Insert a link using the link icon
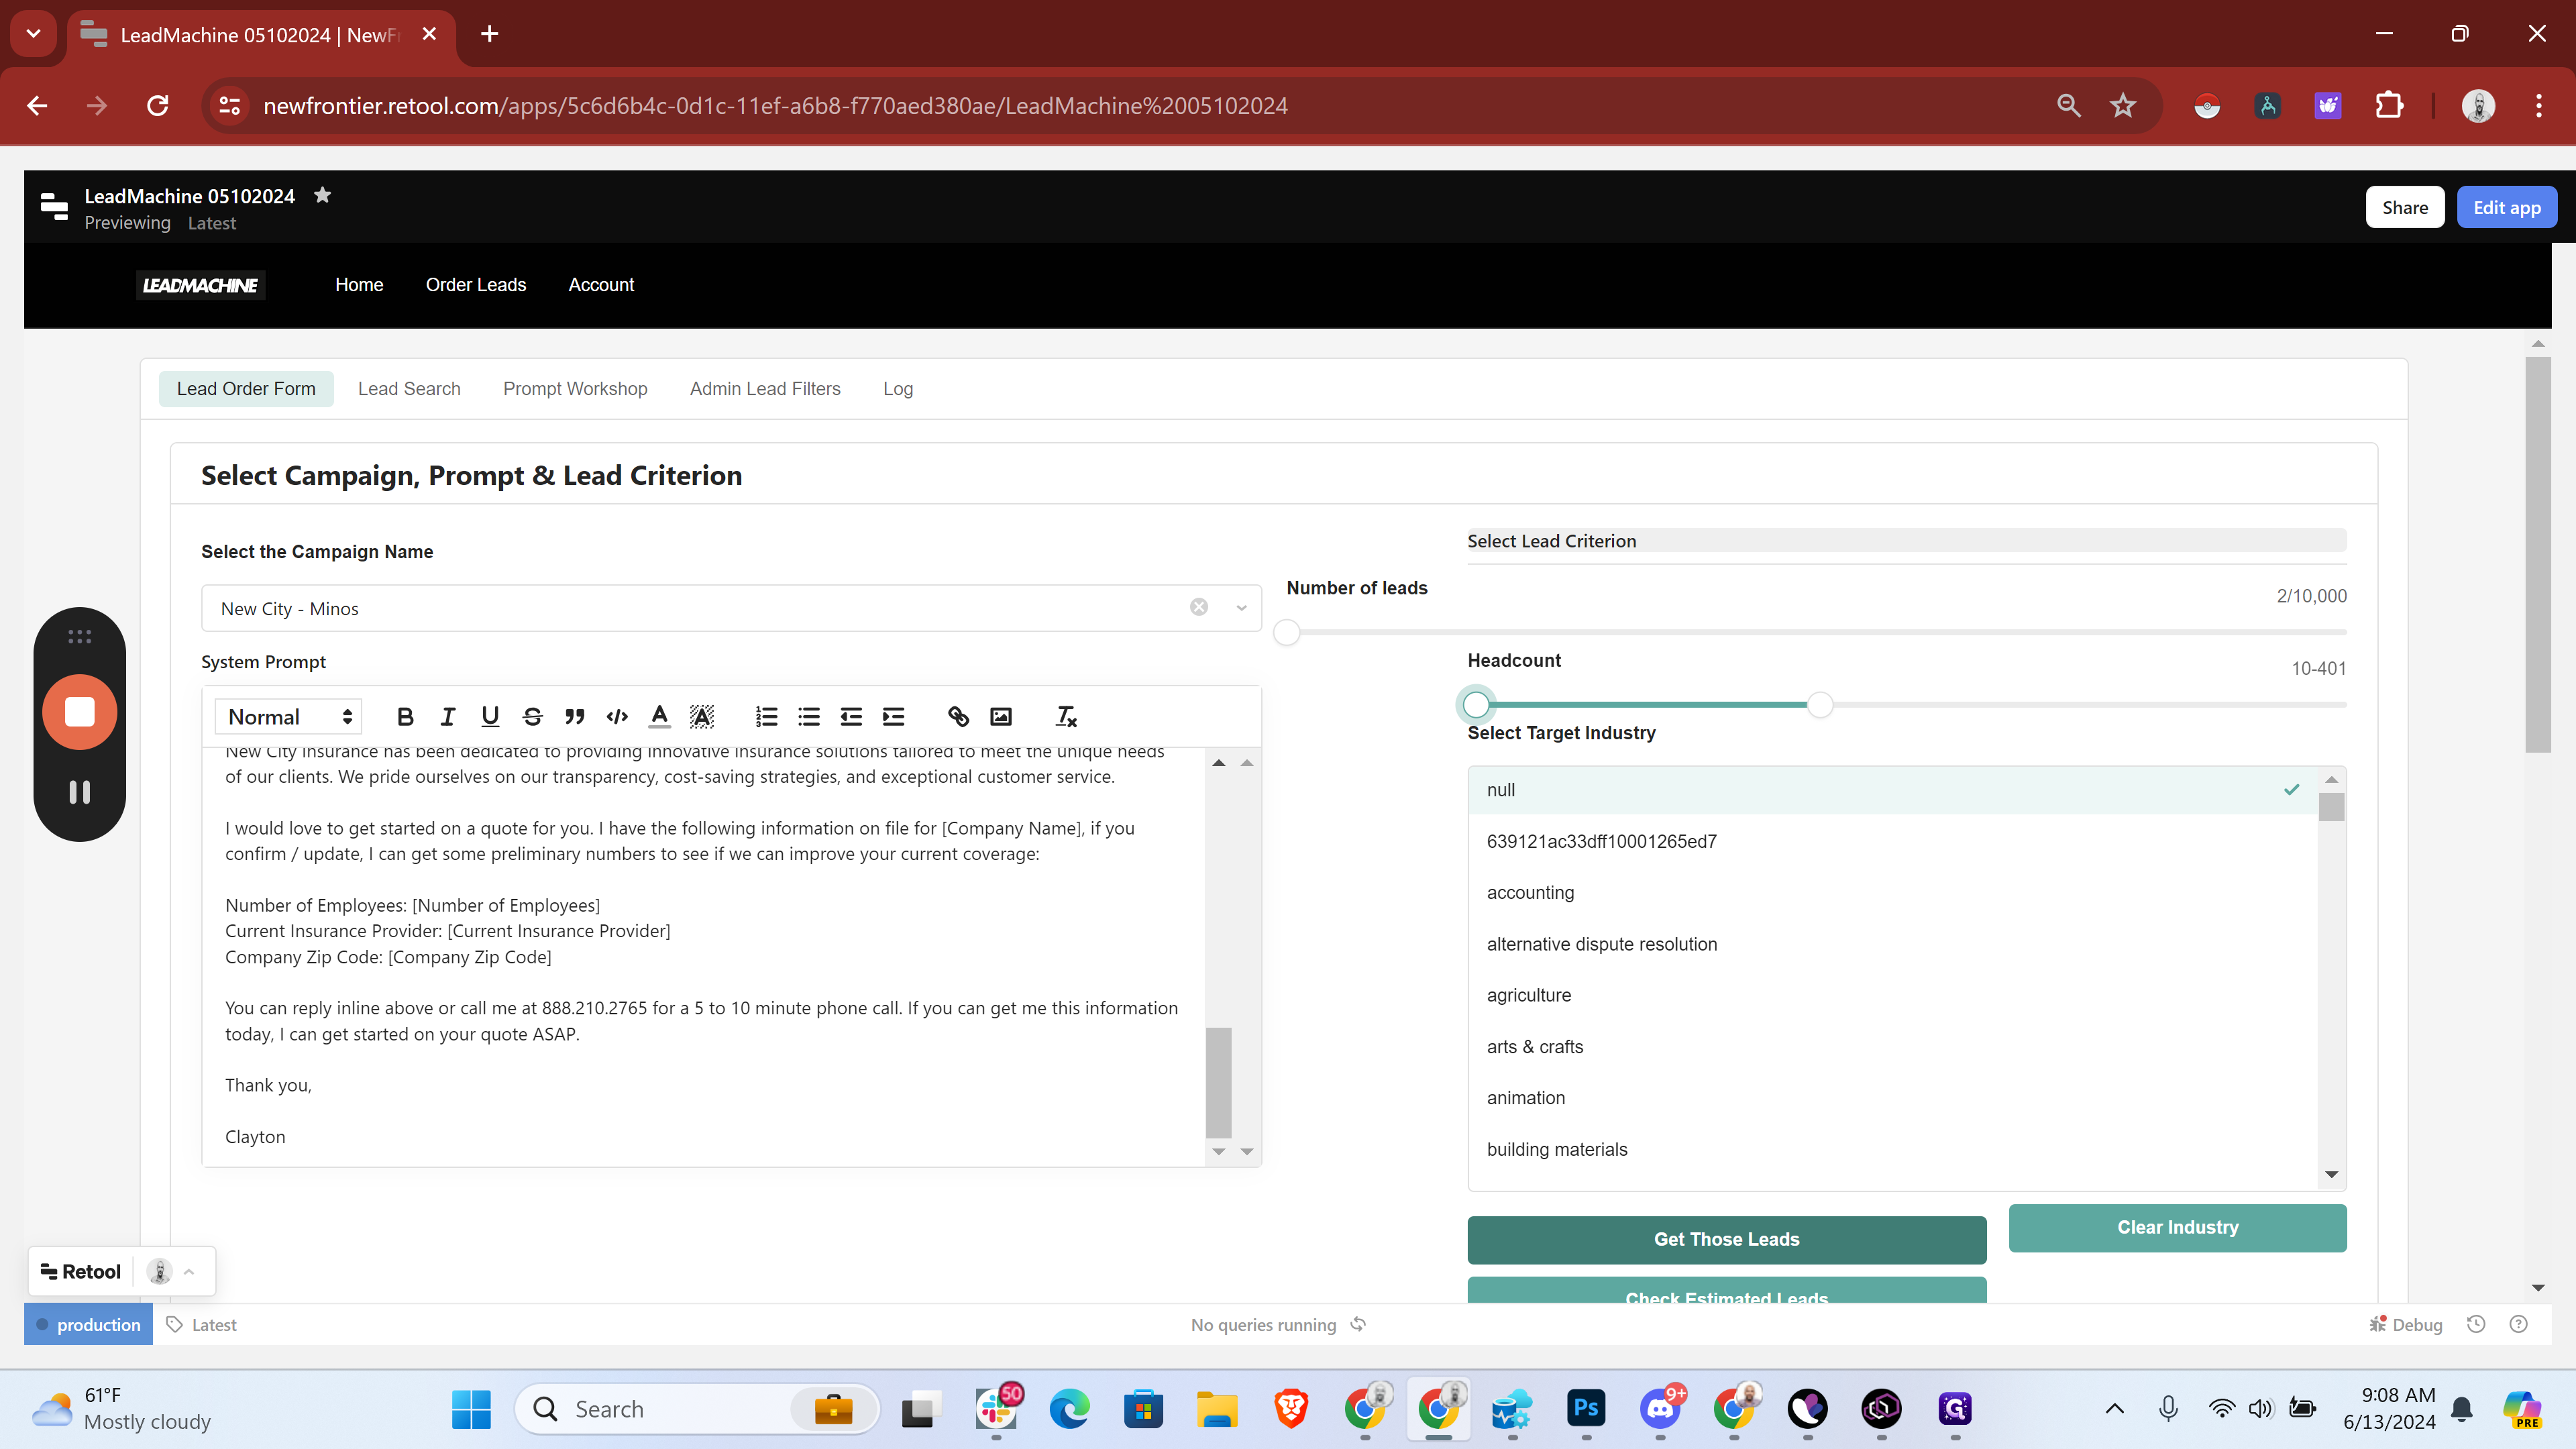The height and width of the screenshot is (1449, 2576). click(x=958, y=717)
